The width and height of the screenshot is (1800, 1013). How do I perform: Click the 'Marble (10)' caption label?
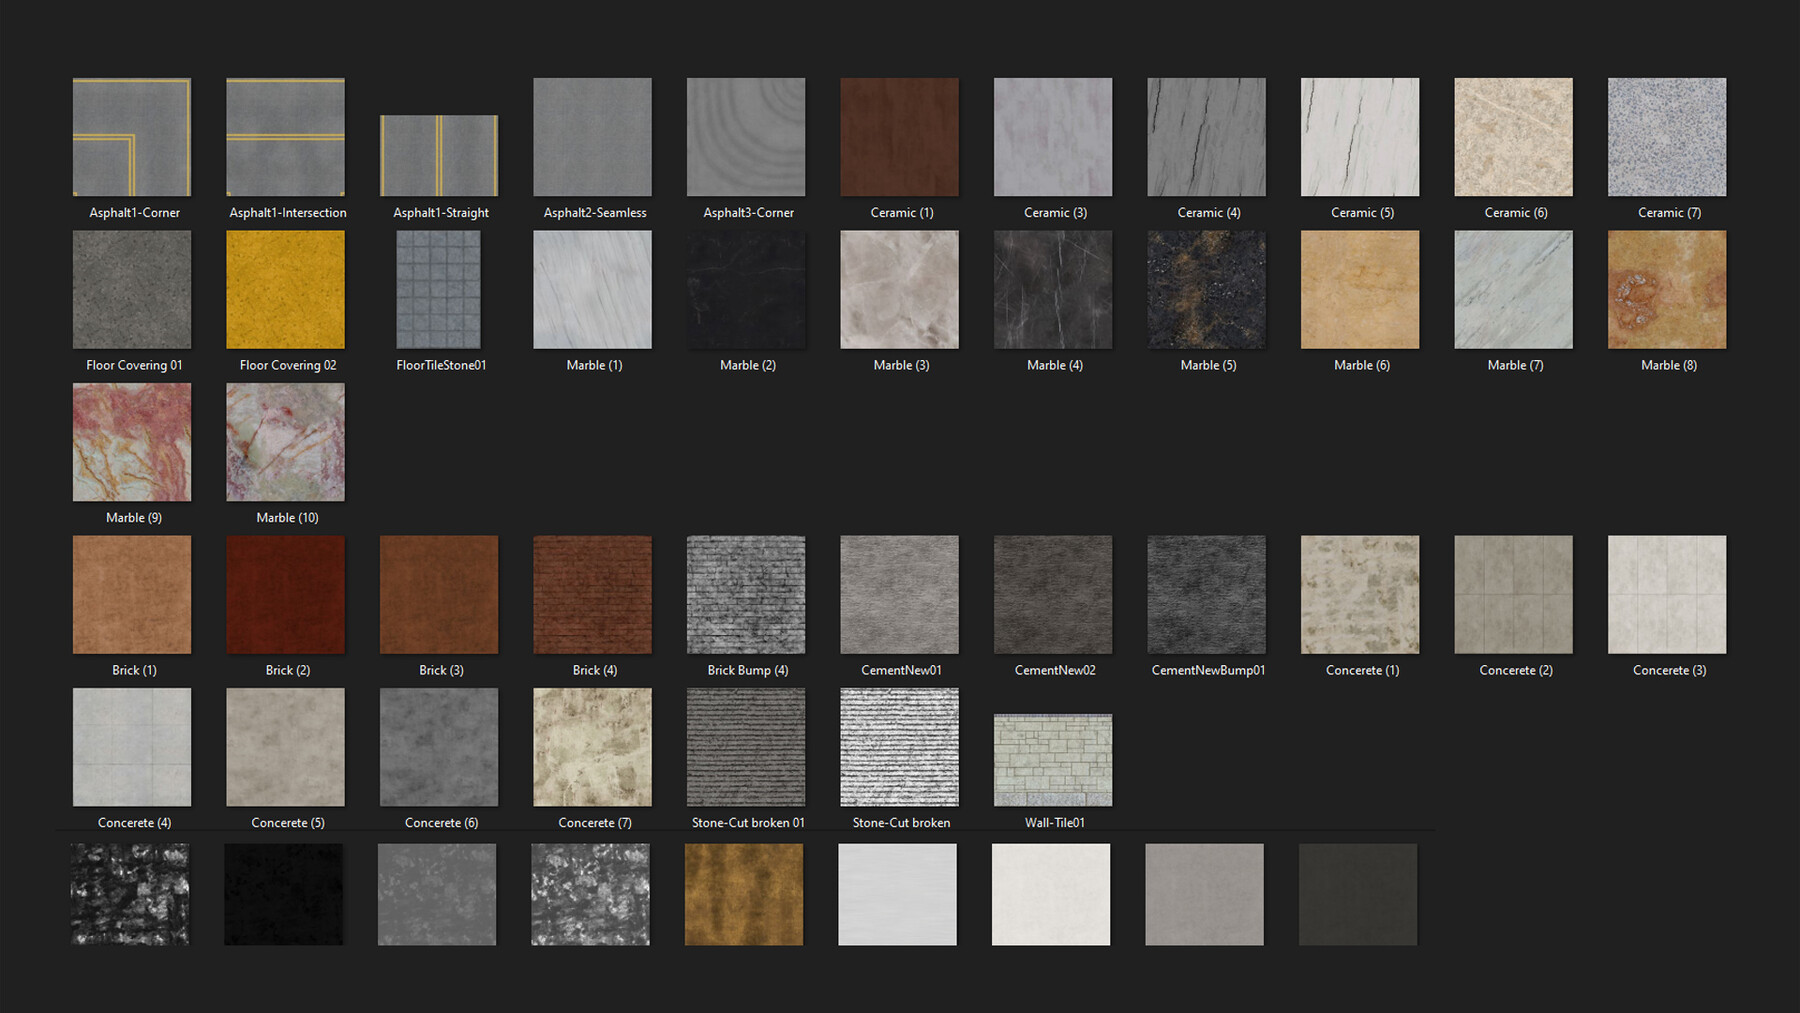point(287,517)
